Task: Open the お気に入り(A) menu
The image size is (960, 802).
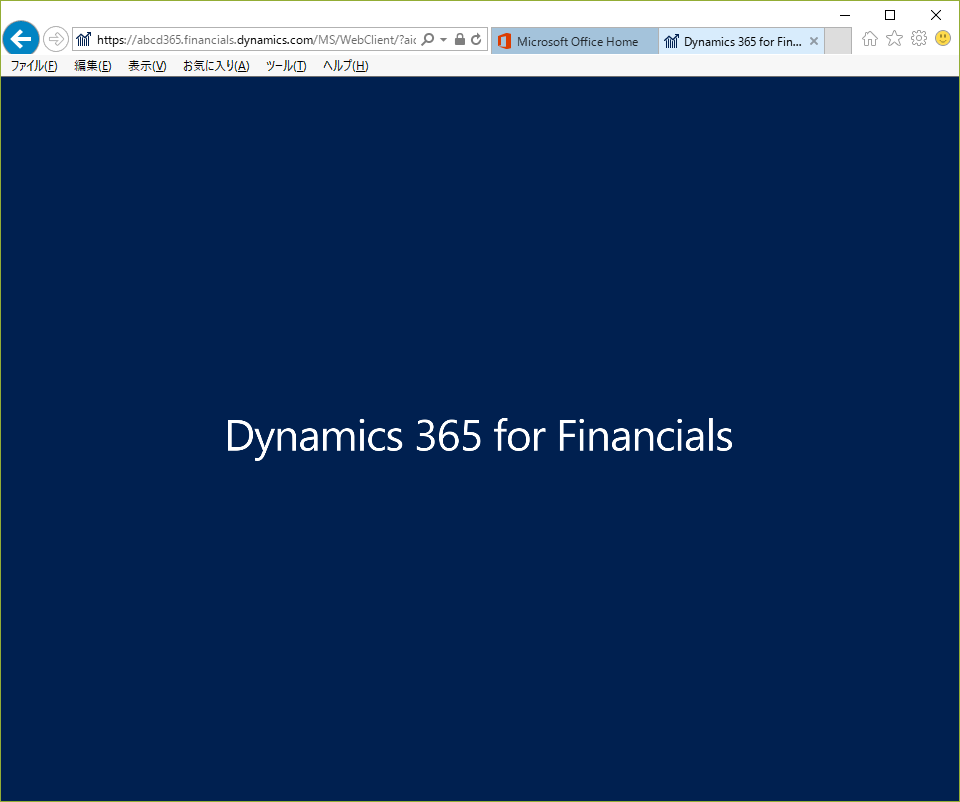Action: (x=216, y=66)
